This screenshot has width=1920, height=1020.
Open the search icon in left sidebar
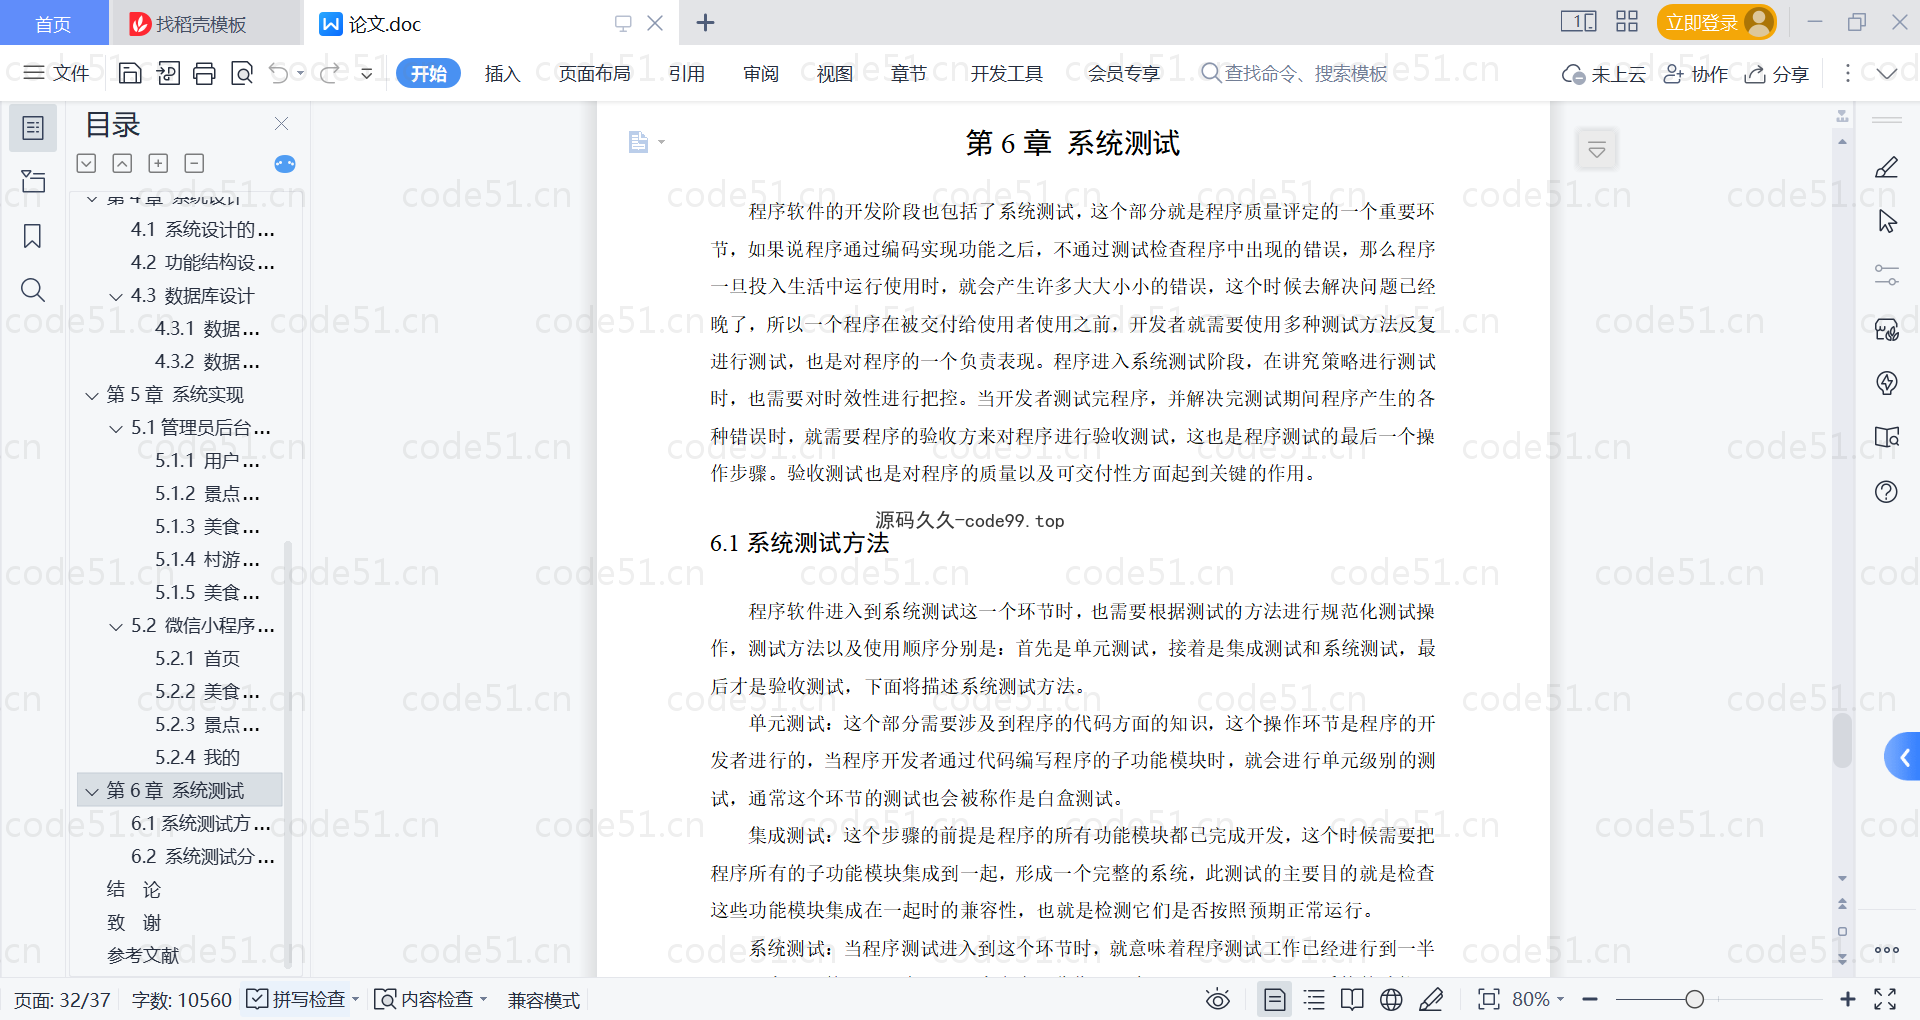[x=33, y=290]
